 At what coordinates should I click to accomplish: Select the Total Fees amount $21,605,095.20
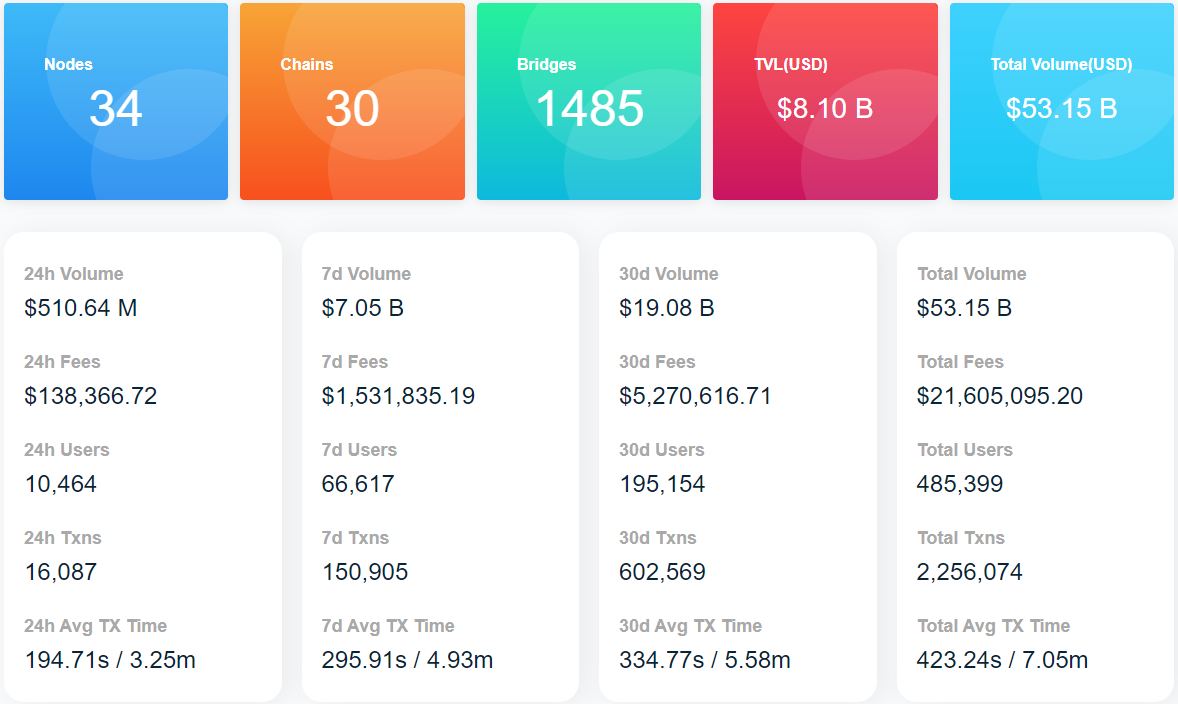tap(1000, 396)
